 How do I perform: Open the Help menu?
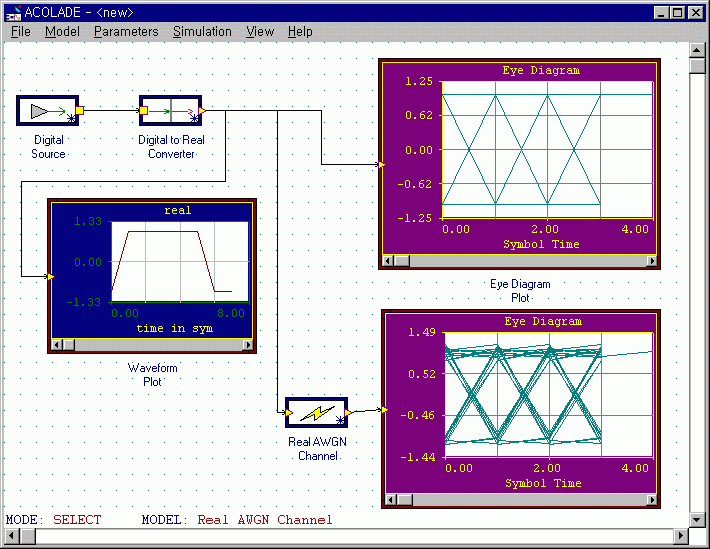(300, 31)
